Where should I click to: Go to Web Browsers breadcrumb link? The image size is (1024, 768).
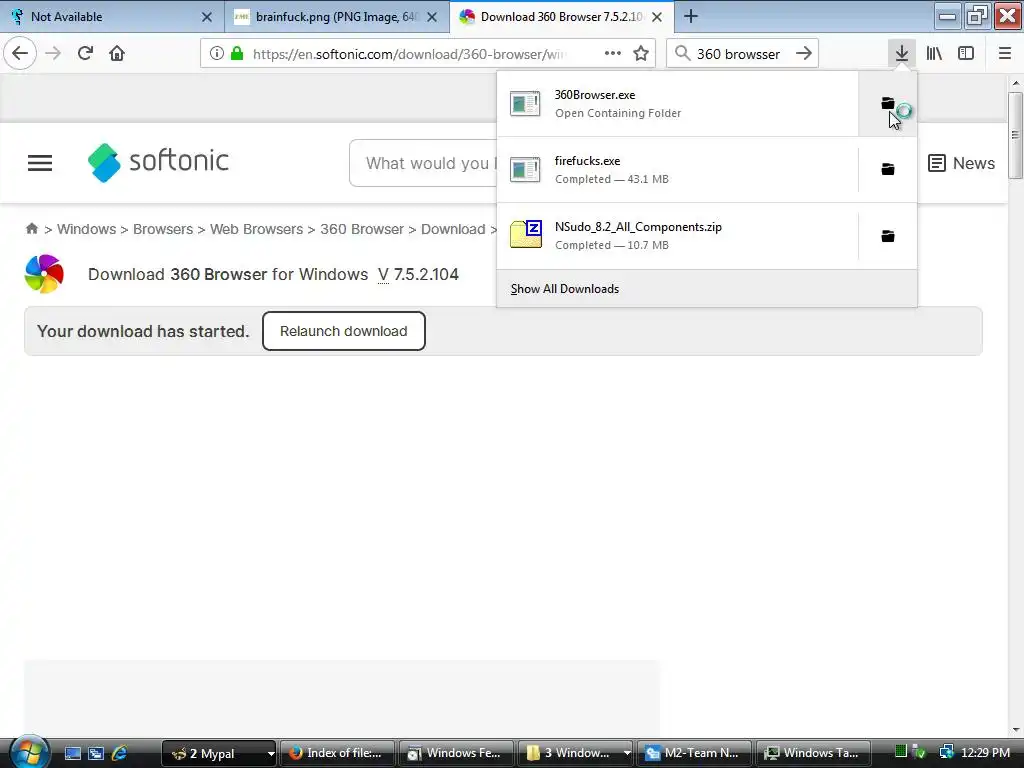256,229
